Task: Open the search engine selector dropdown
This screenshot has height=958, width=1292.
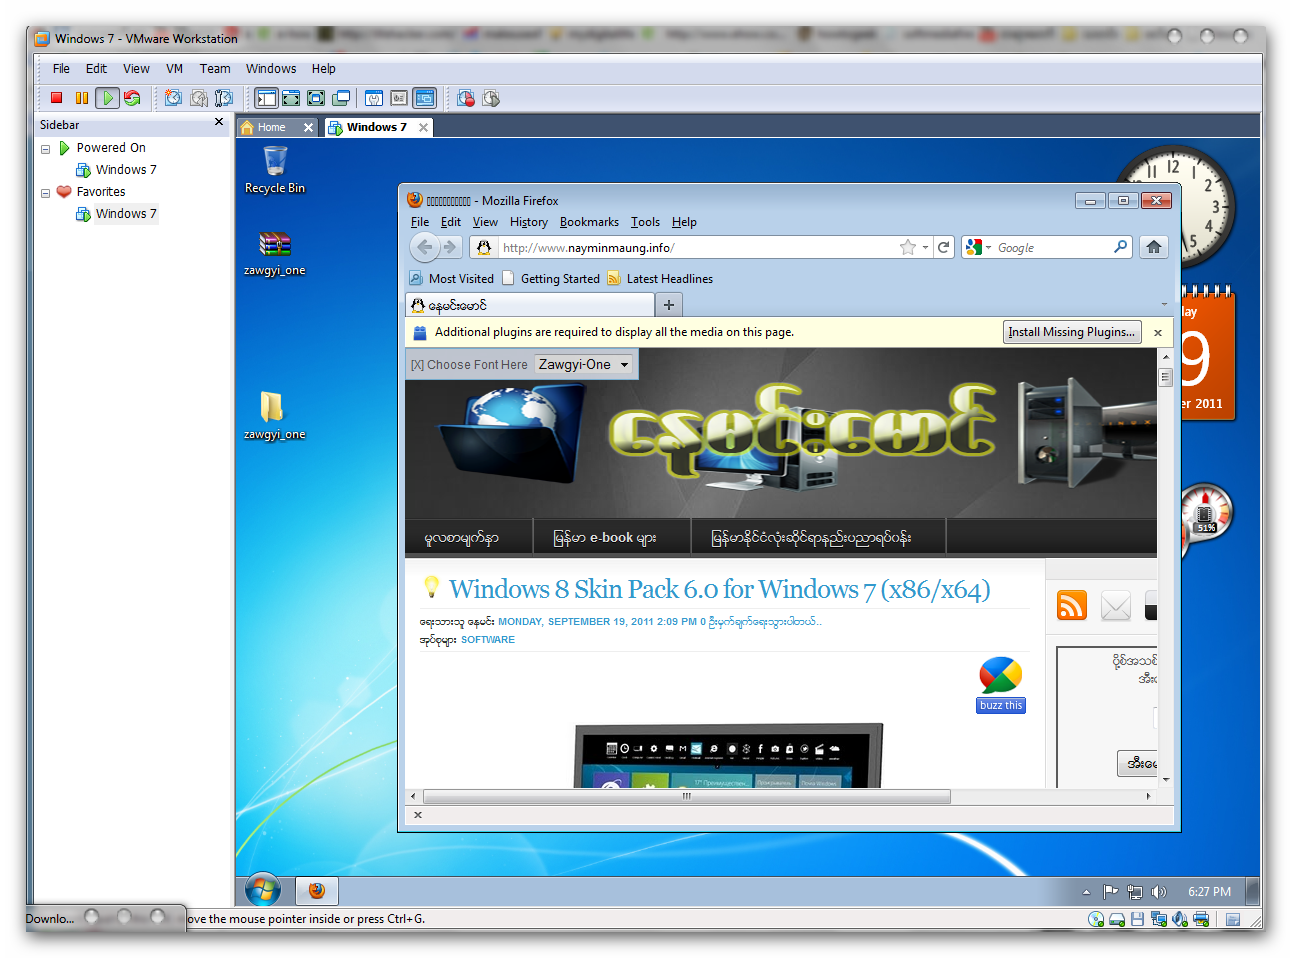Action: point(978,247)
